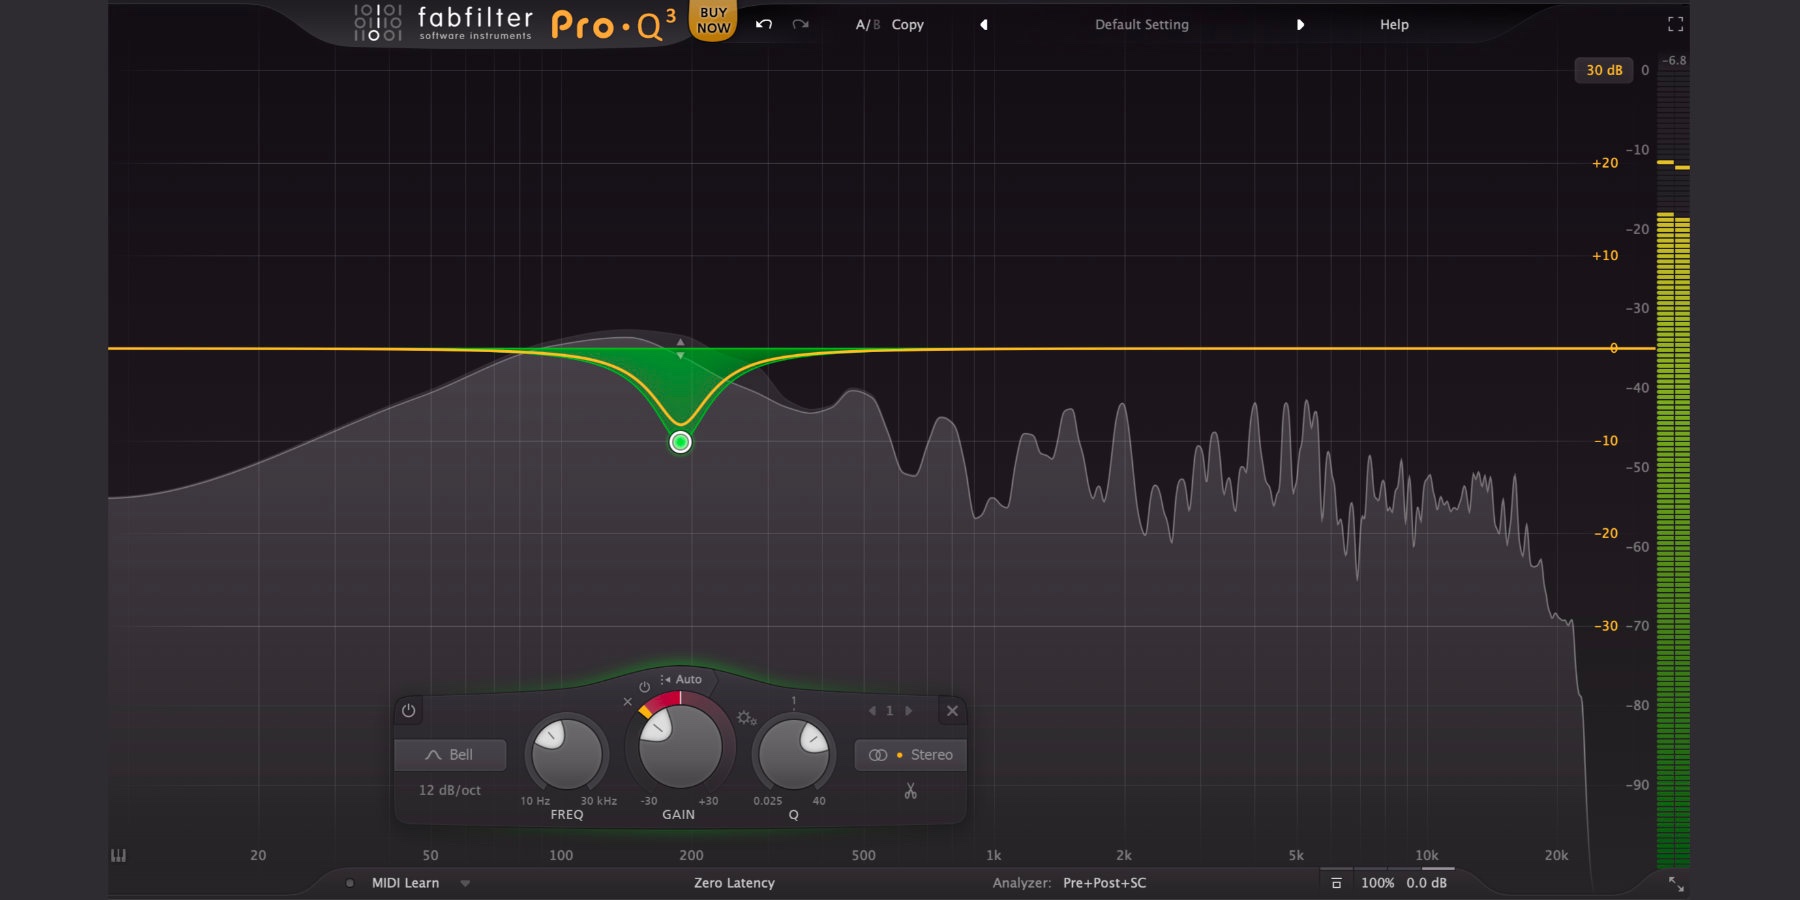This screenshot has height=900, width=1800.
Task: Toggle band 1 power button off
Action: point(408,712)
